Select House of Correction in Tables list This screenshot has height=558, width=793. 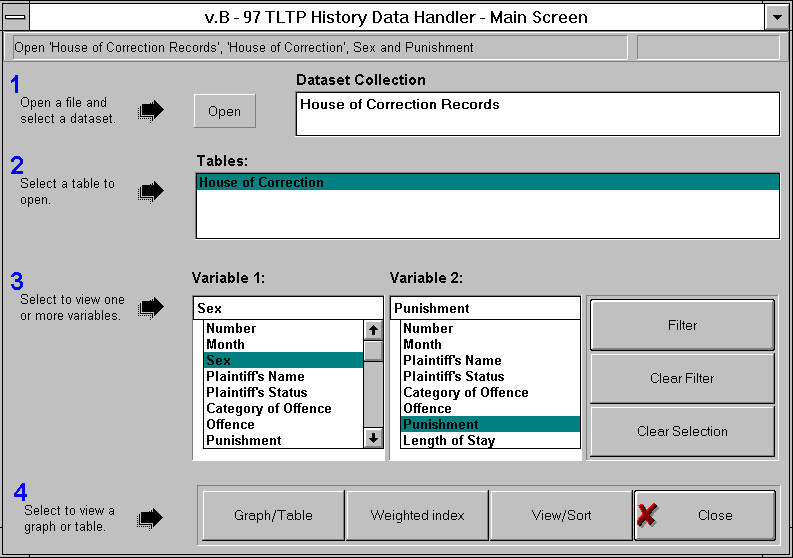tap(487, 183)
